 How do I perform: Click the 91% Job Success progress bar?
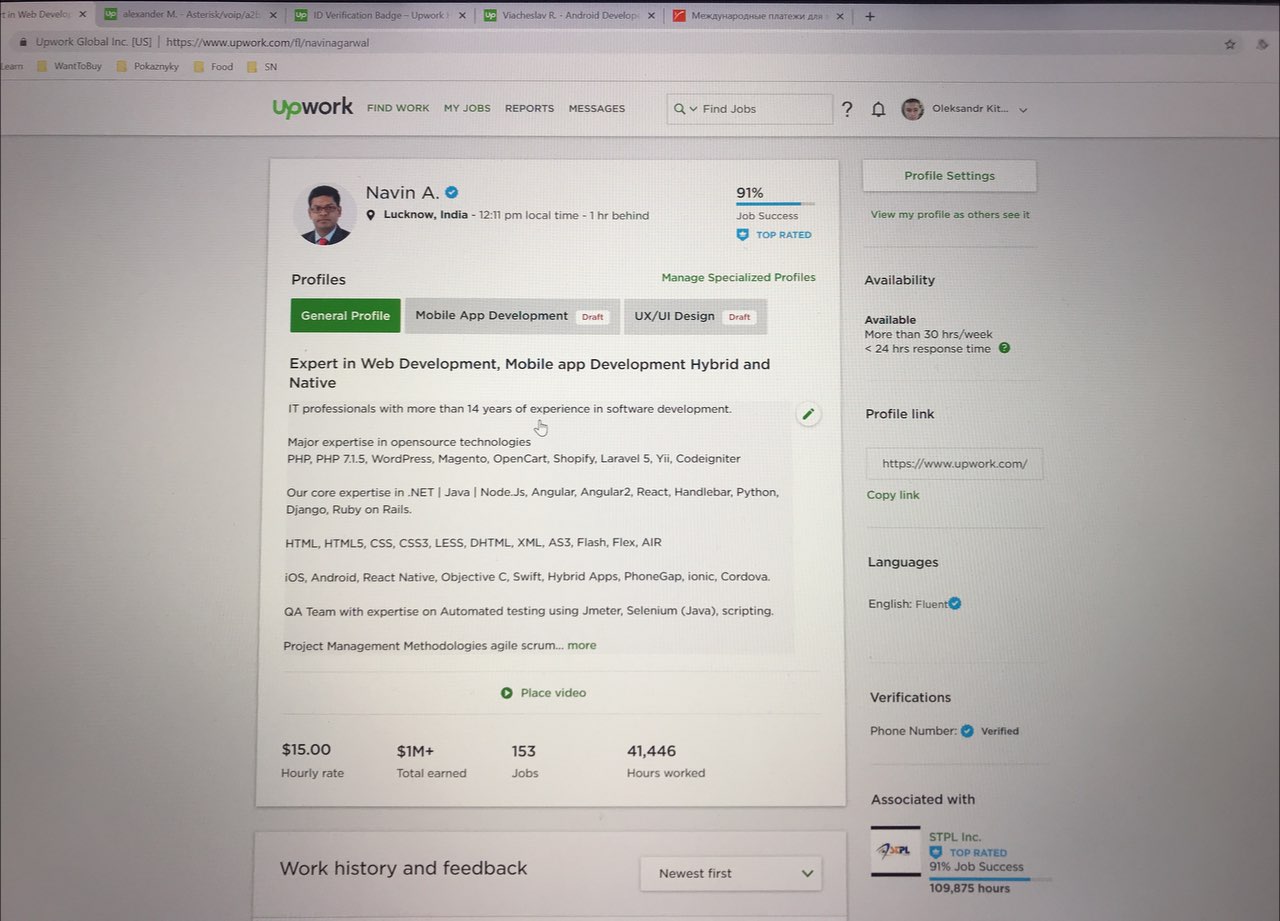click(x=775, y=204)
